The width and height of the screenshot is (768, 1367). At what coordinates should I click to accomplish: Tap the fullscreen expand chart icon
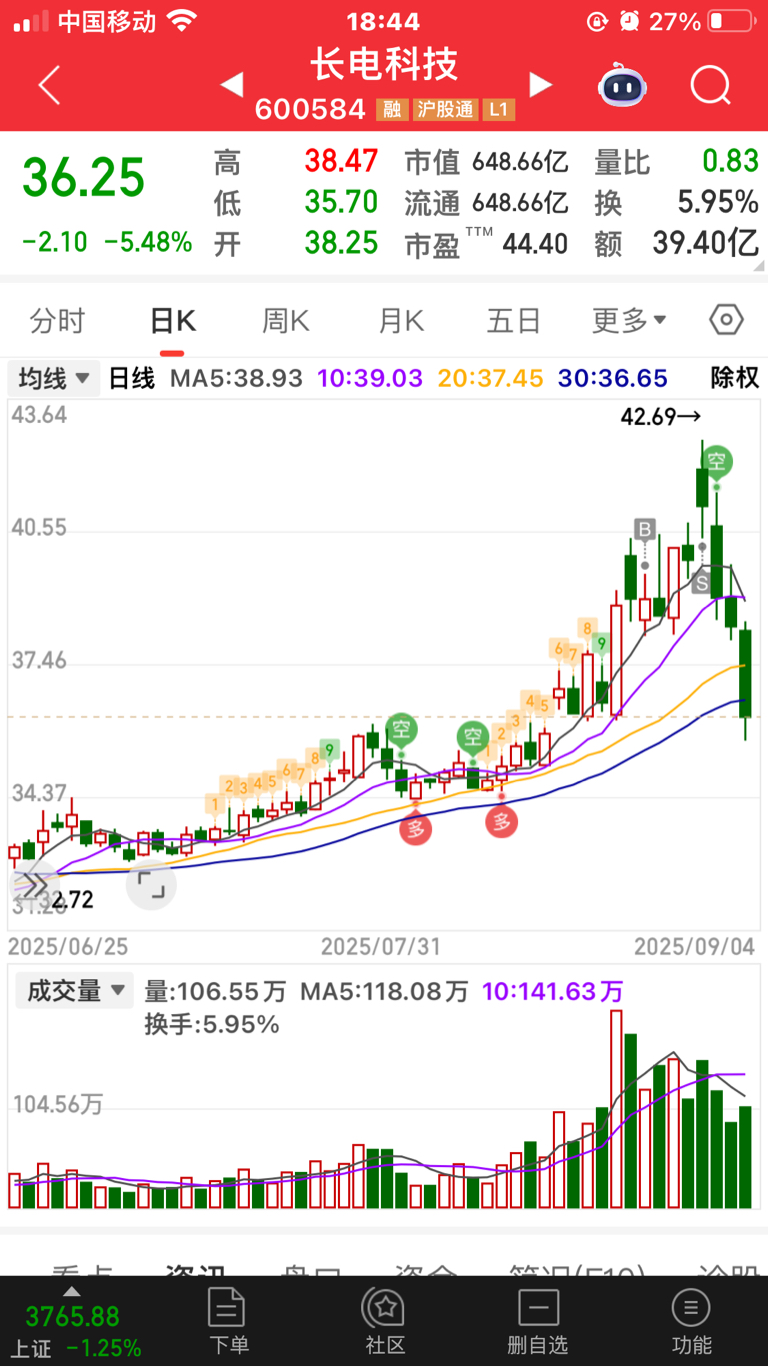(152, 885)
